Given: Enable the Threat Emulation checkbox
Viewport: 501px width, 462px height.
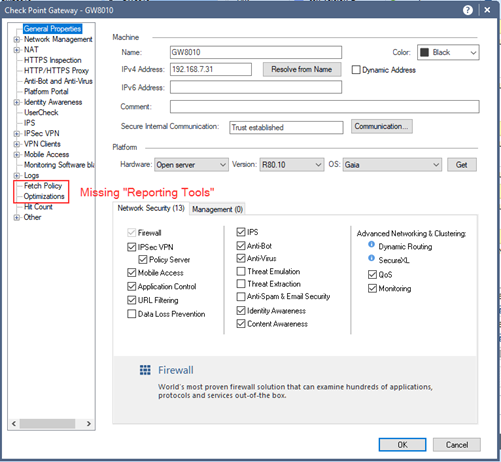Looking at the screenshot, I should click(x=241, y=271).
